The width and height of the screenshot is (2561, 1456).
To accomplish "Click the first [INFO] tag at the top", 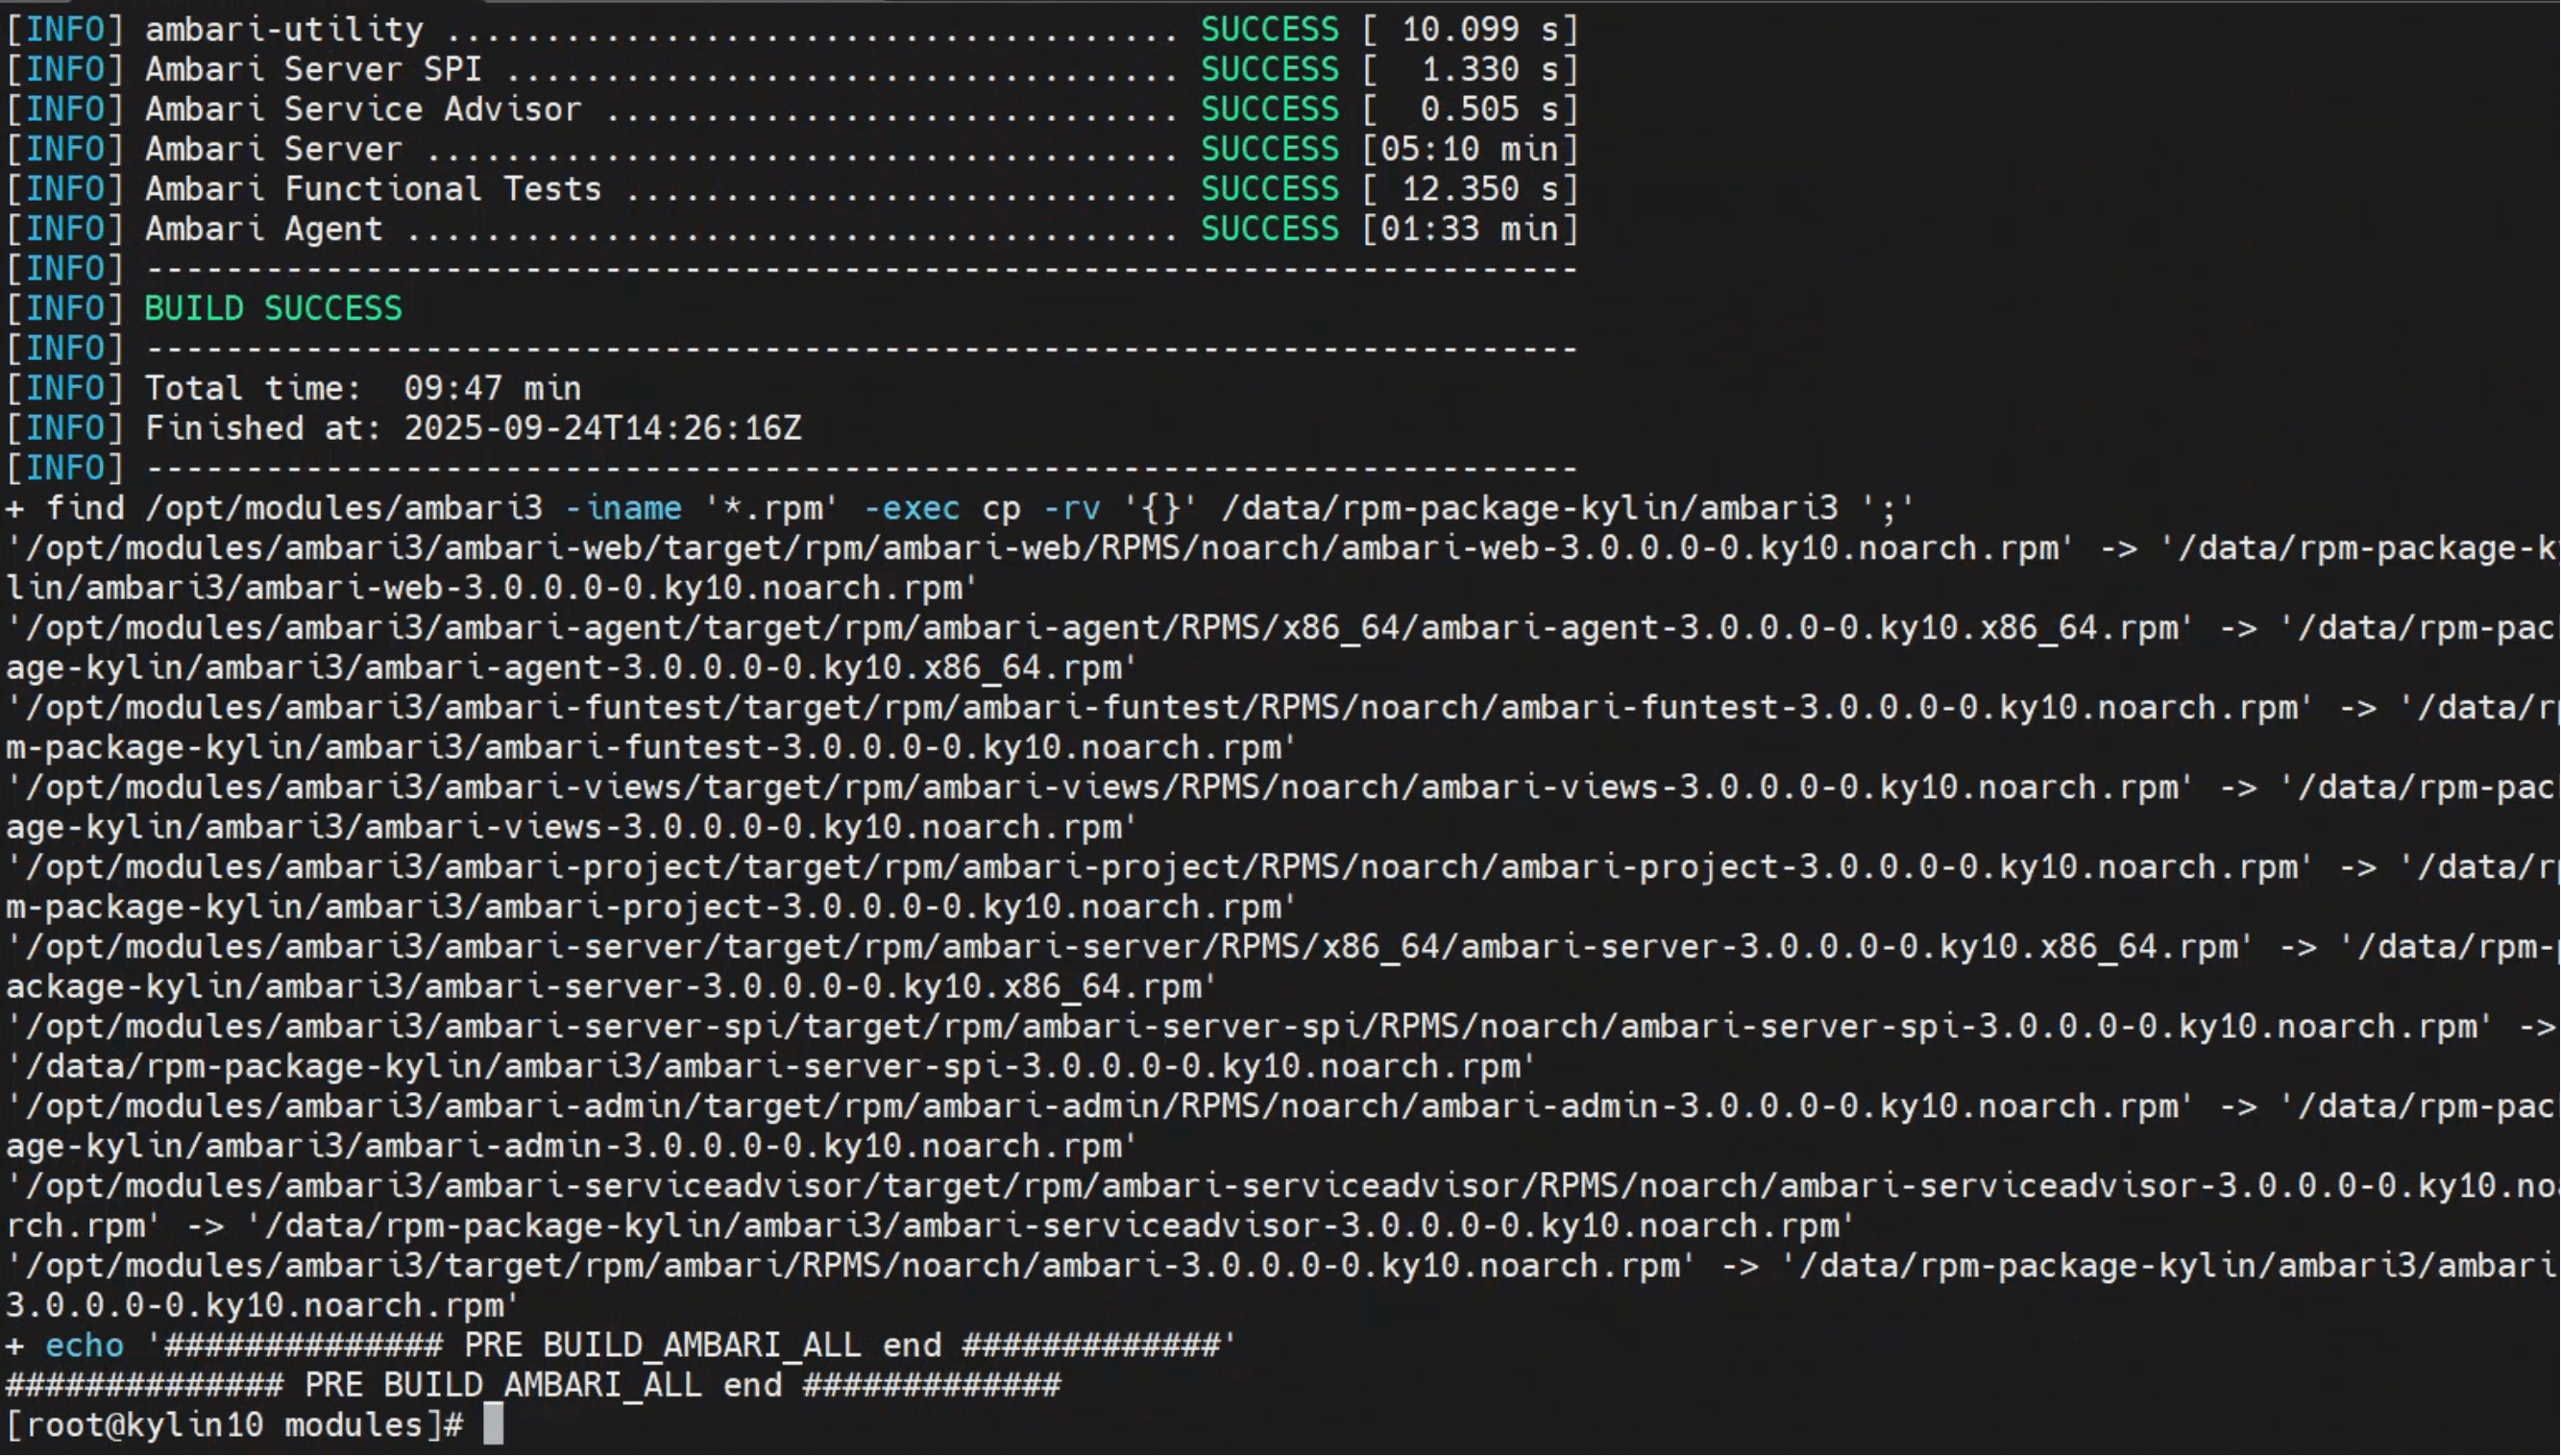I will 66,29.
